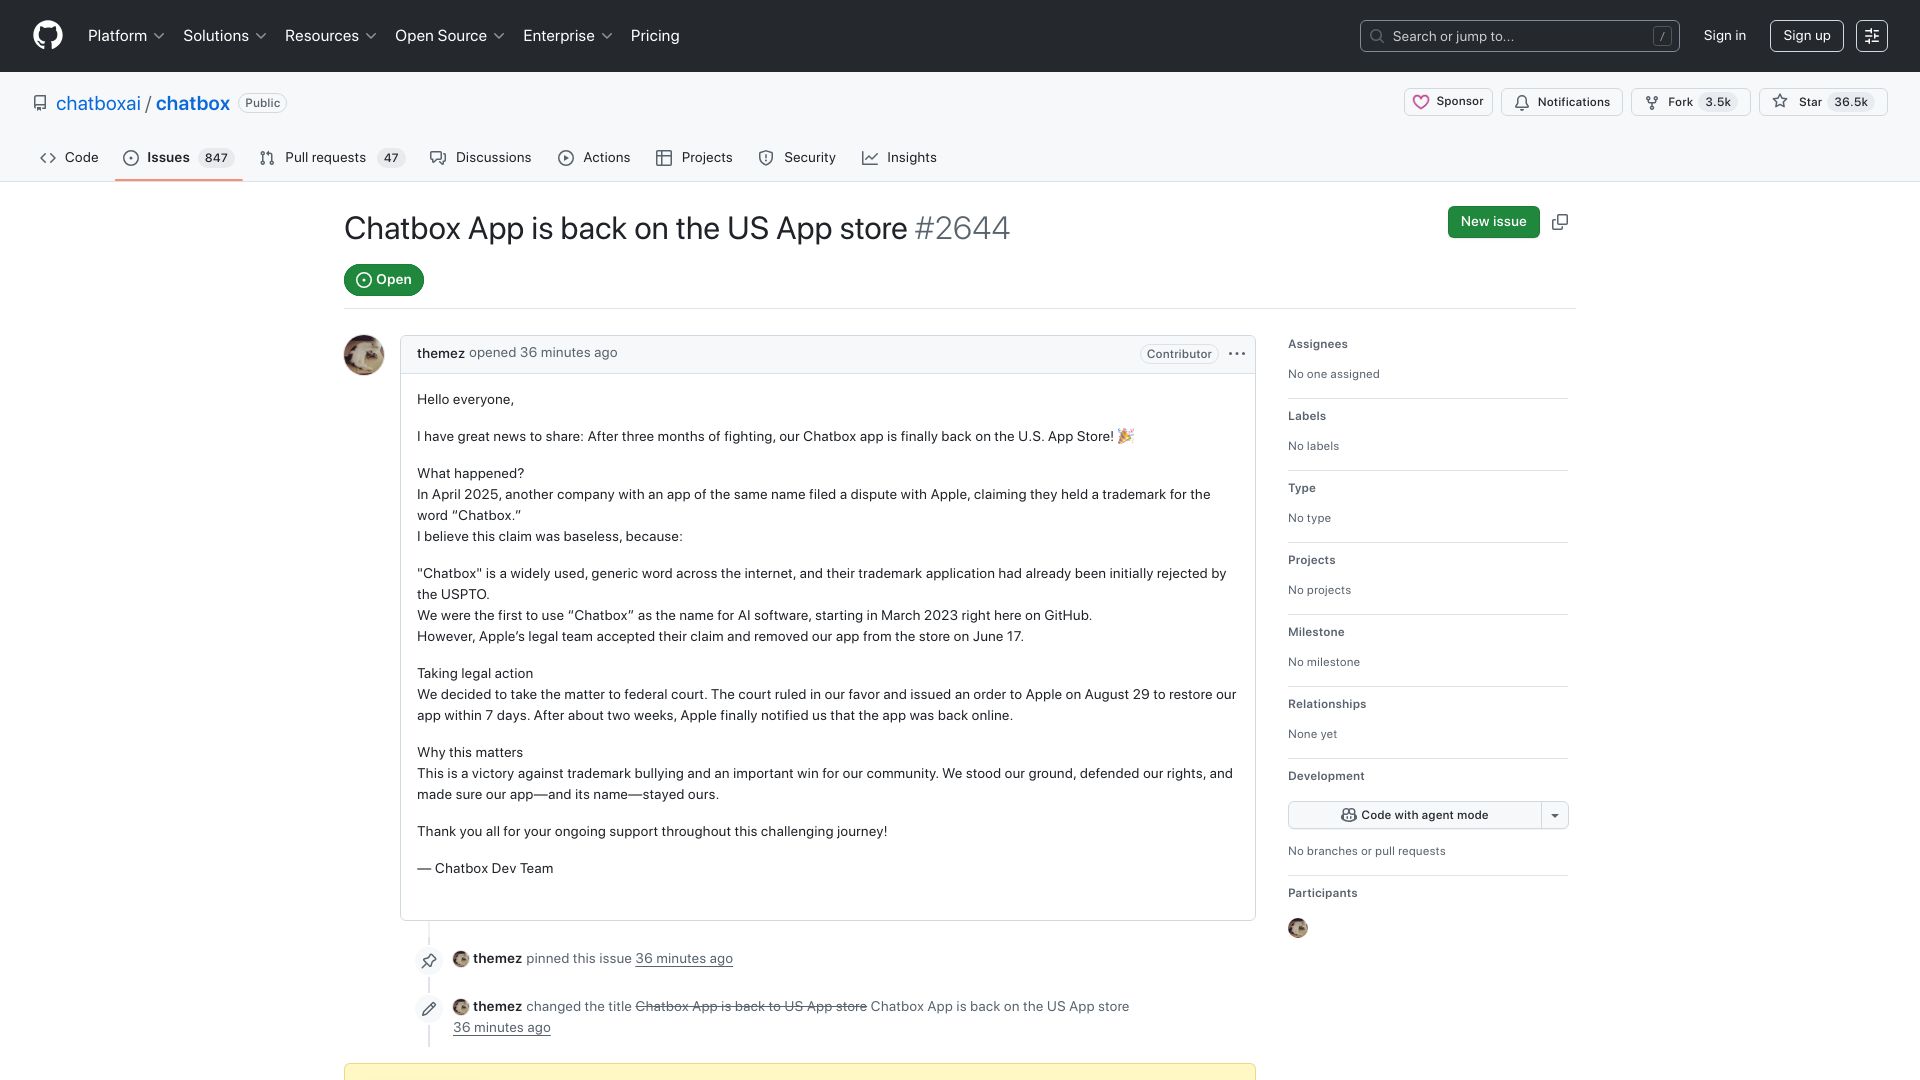Open Notifications with the bell button
1920x1080 pixels.
(1561, 102)
